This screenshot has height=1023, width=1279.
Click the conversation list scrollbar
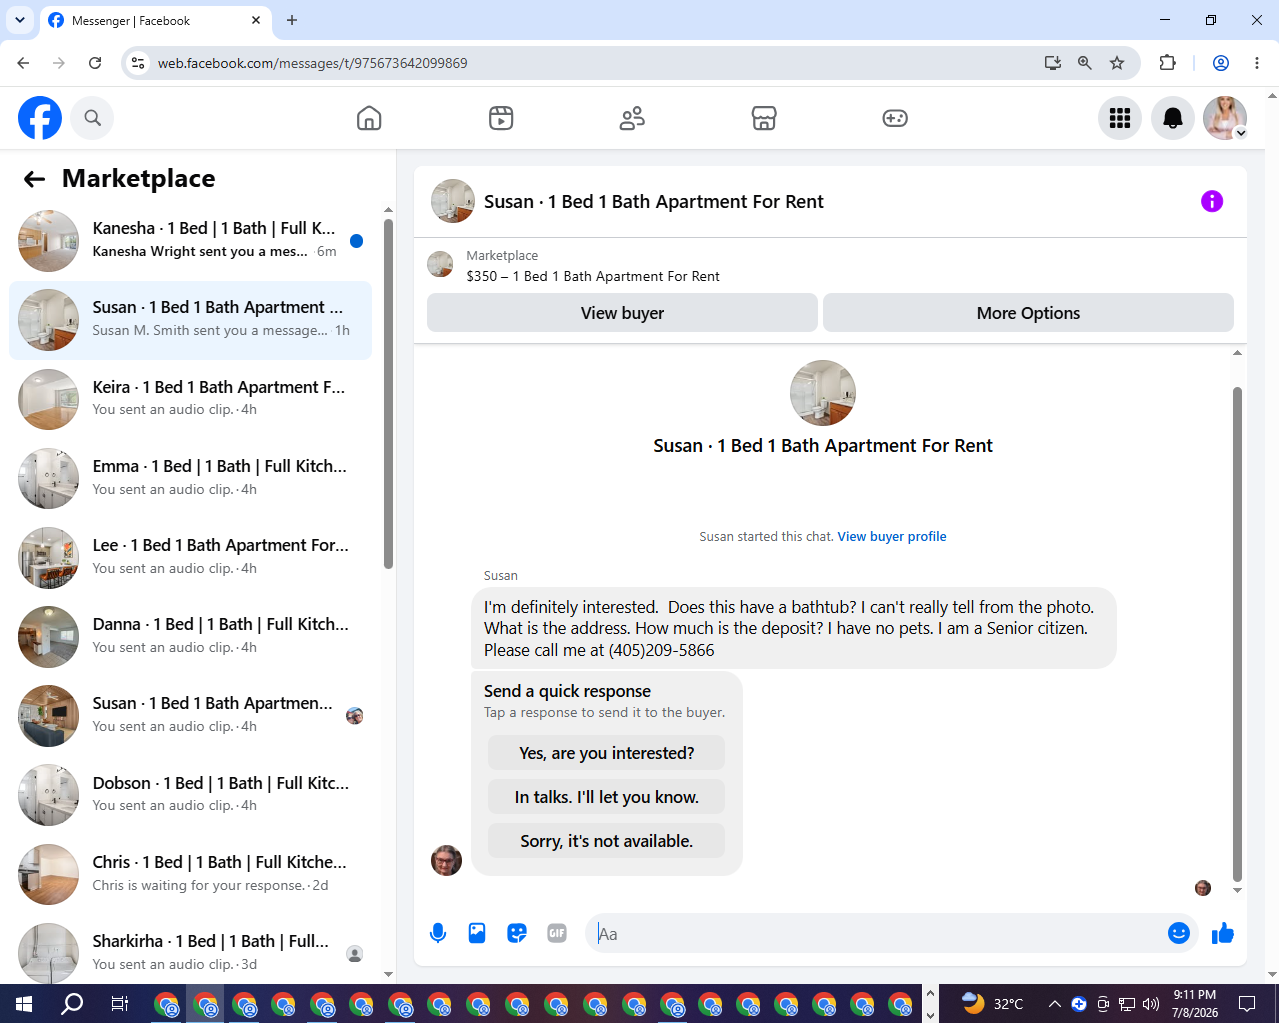click(x=388, y=393)
